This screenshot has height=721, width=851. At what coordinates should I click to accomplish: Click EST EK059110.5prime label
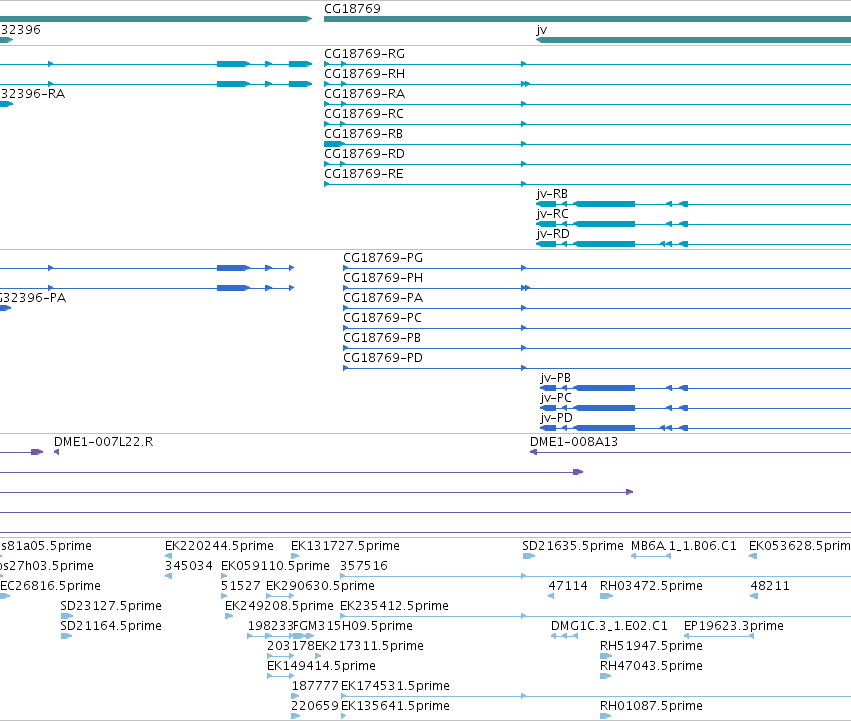click(275, 566)
